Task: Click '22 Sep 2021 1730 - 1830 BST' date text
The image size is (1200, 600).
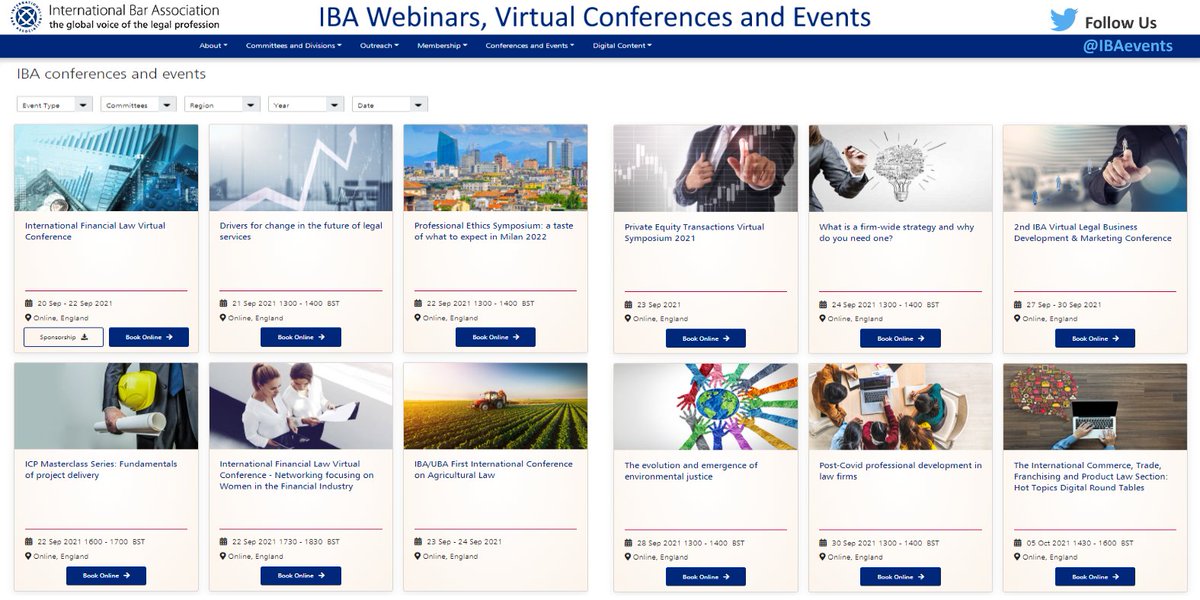Action: 285,542
